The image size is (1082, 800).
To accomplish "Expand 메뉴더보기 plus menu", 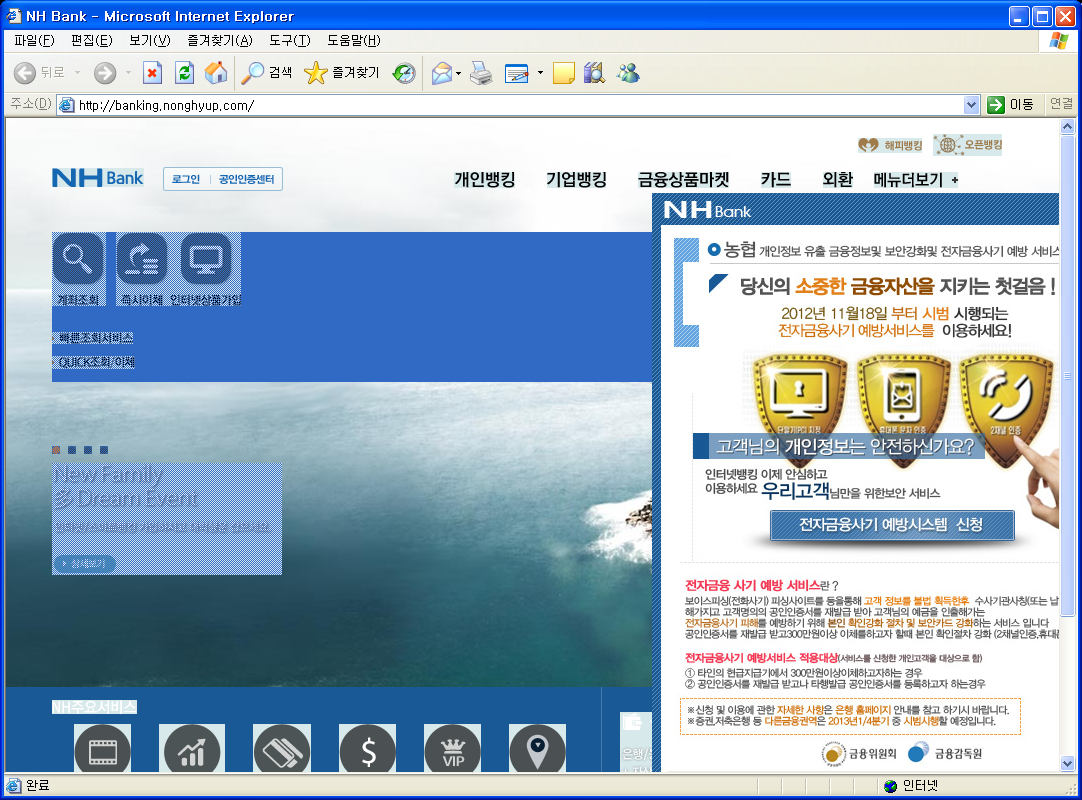I will click(x=915, y=179).
